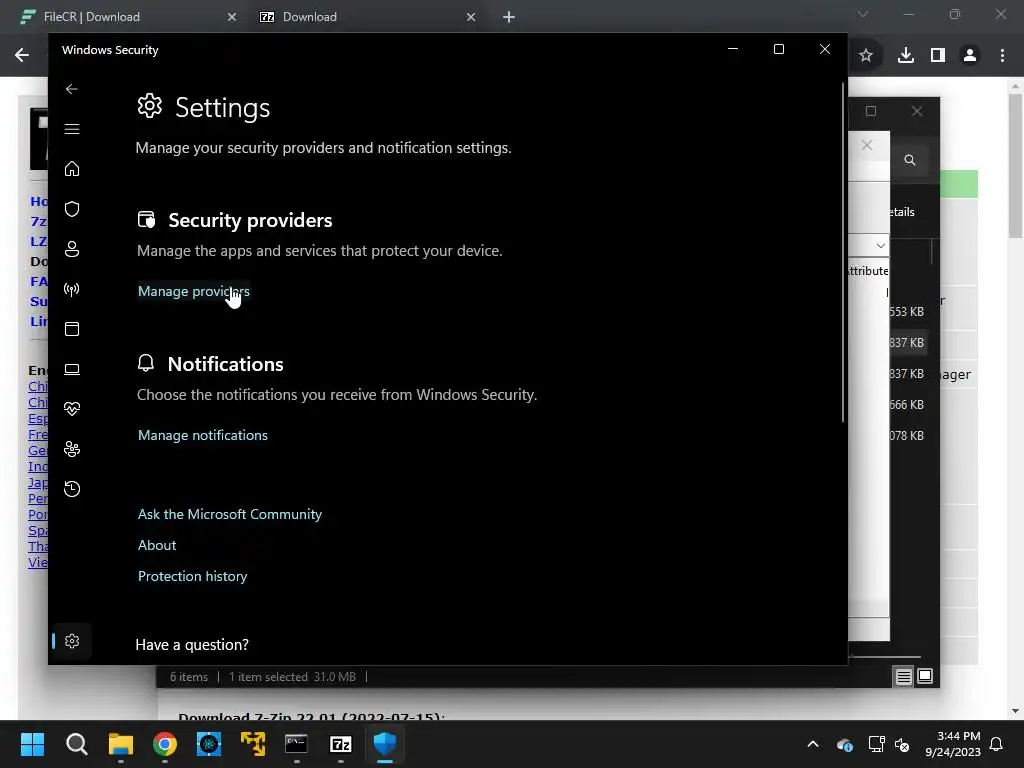Open Chrome tab search chevron
This screenshot has width=1024, height=768.
[863, 14]
